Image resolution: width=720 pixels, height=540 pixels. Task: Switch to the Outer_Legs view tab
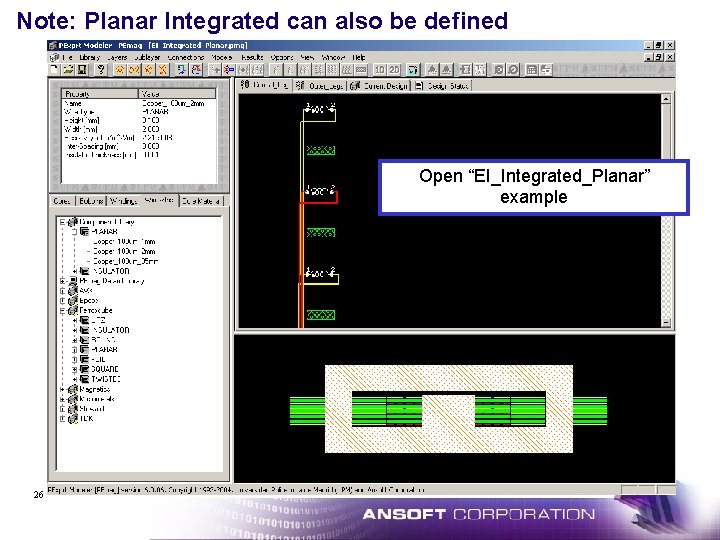tap(320, 86)
